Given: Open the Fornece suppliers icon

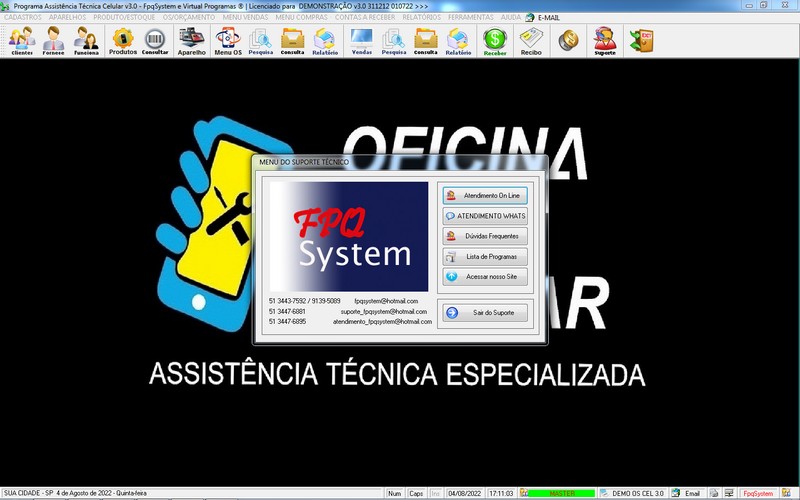Looking at the screenshot, I should [x=54, y=41].
